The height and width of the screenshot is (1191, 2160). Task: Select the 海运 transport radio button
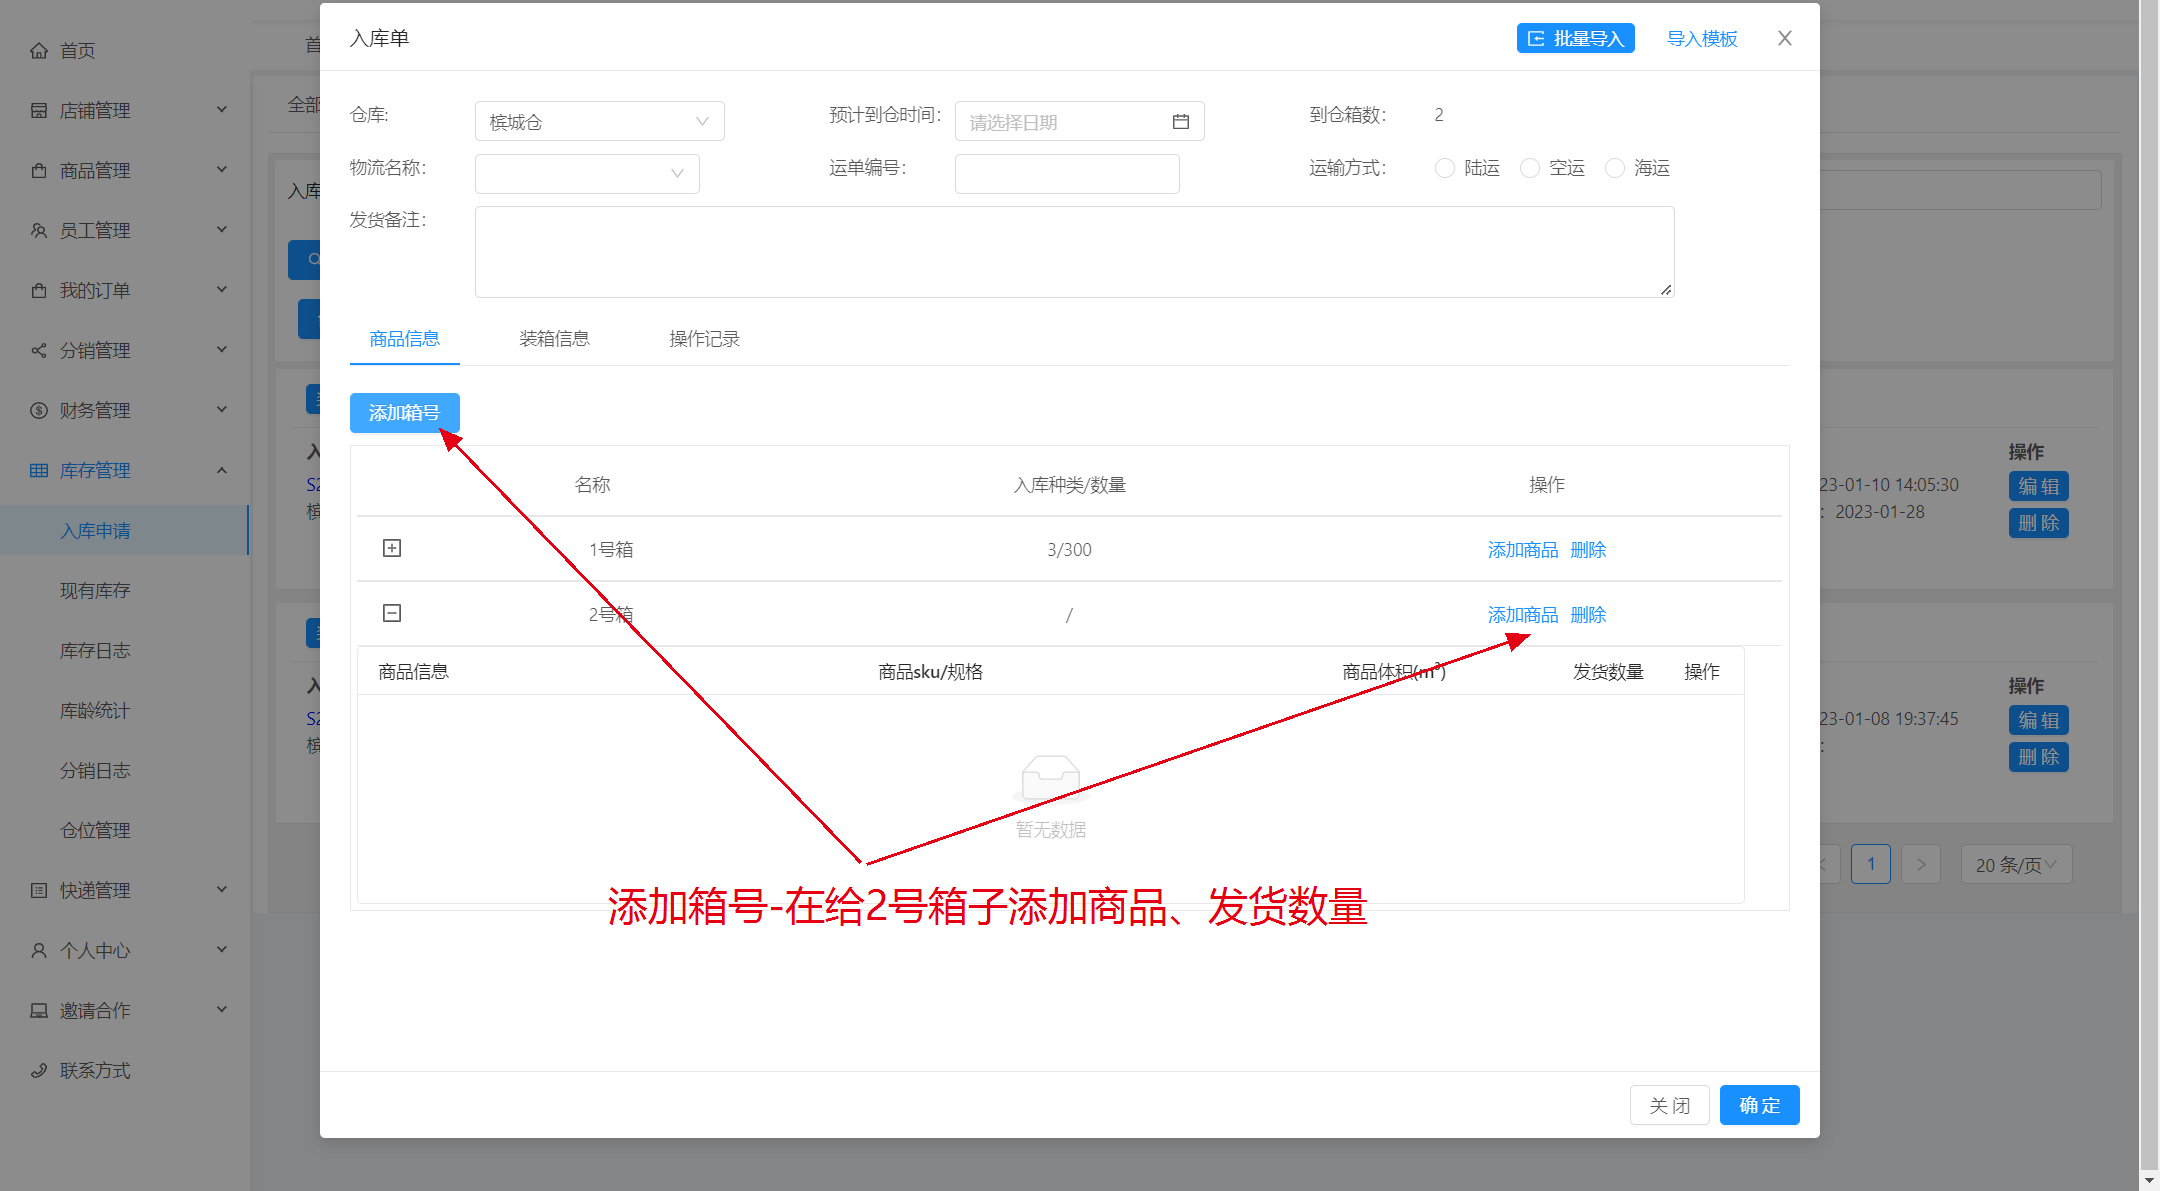coord(1615,168)
